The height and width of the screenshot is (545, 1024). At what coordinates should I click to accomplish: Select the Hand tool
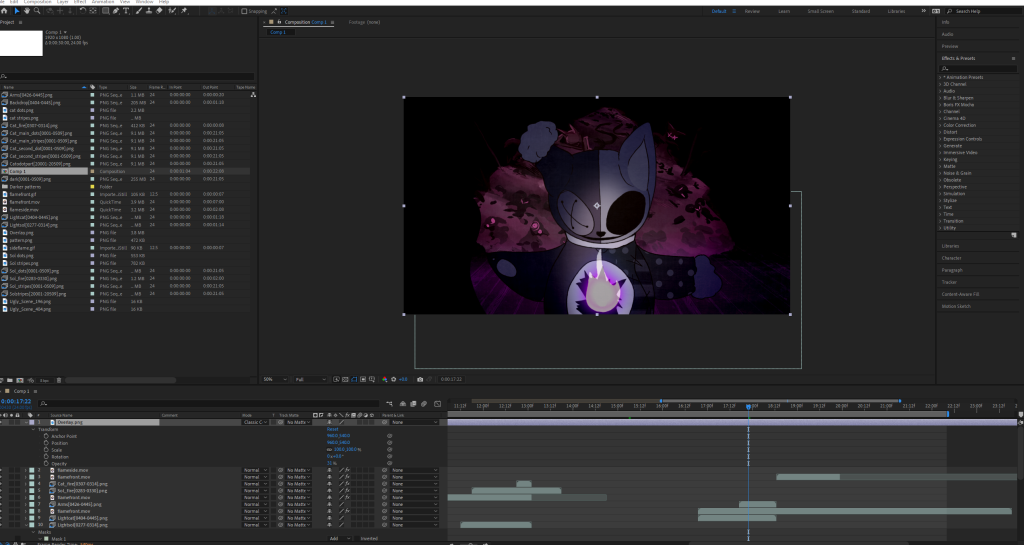point(27,11)
